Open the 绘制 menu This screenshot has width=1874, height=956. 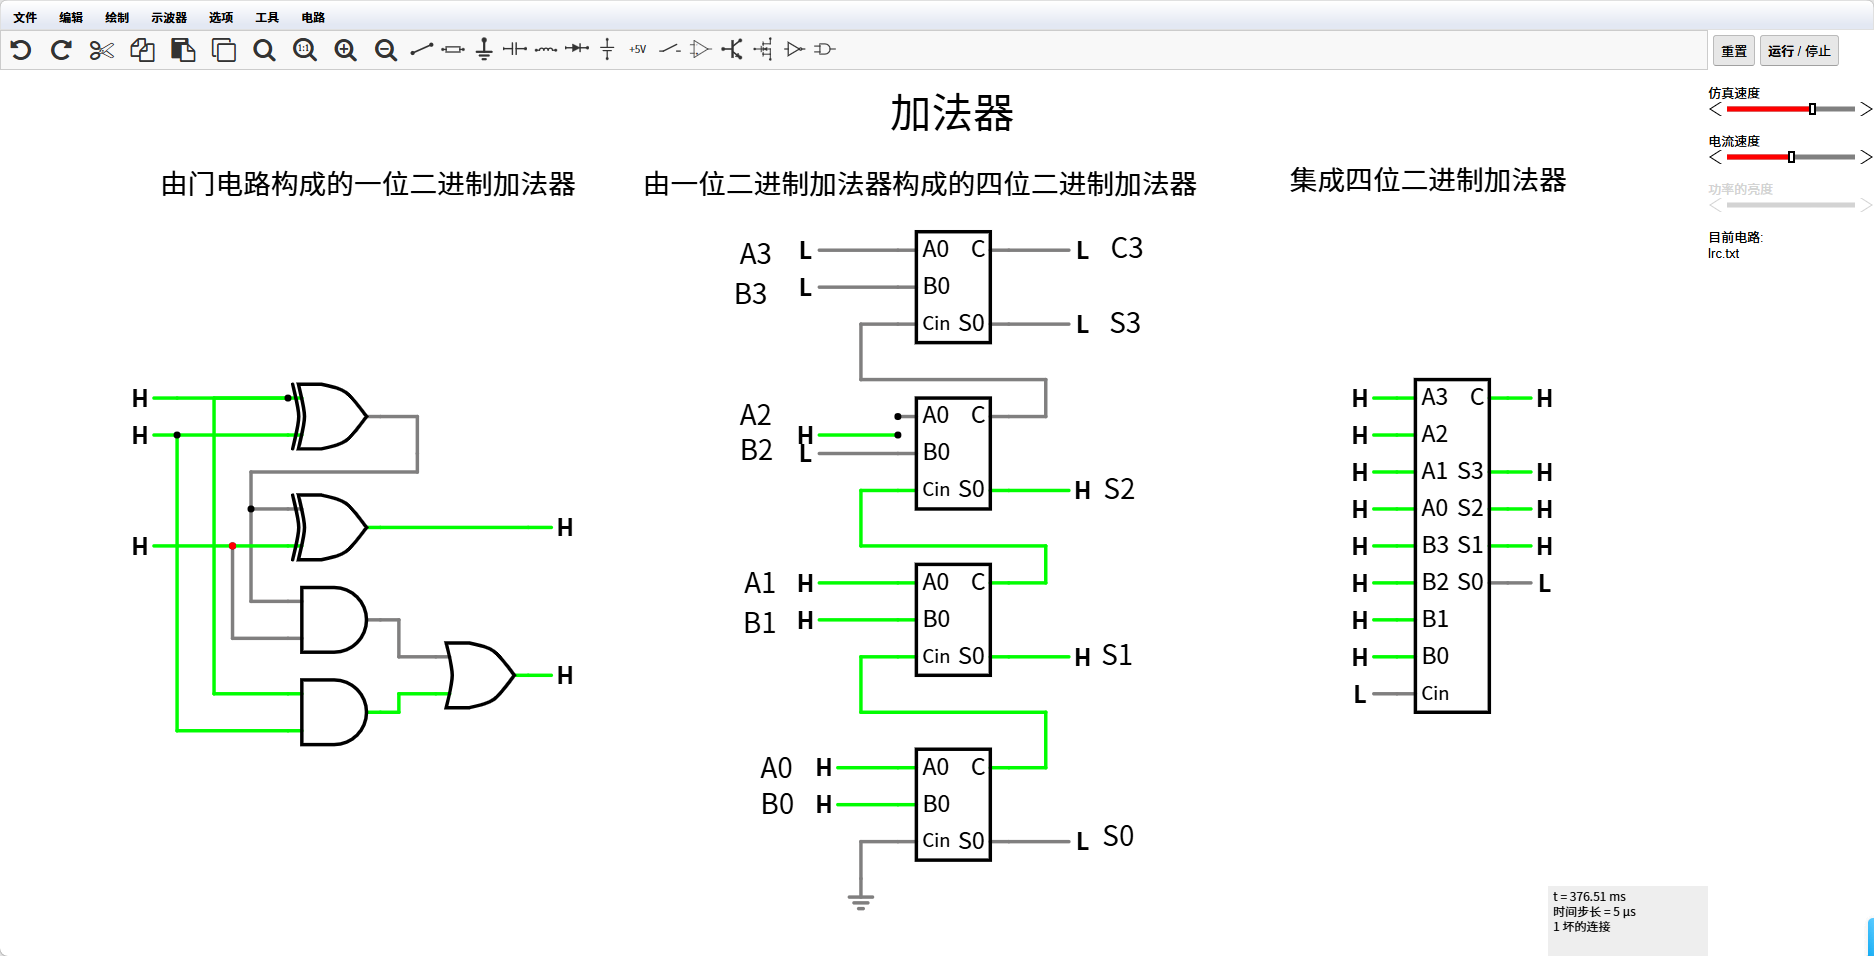[x=117, y=17]
